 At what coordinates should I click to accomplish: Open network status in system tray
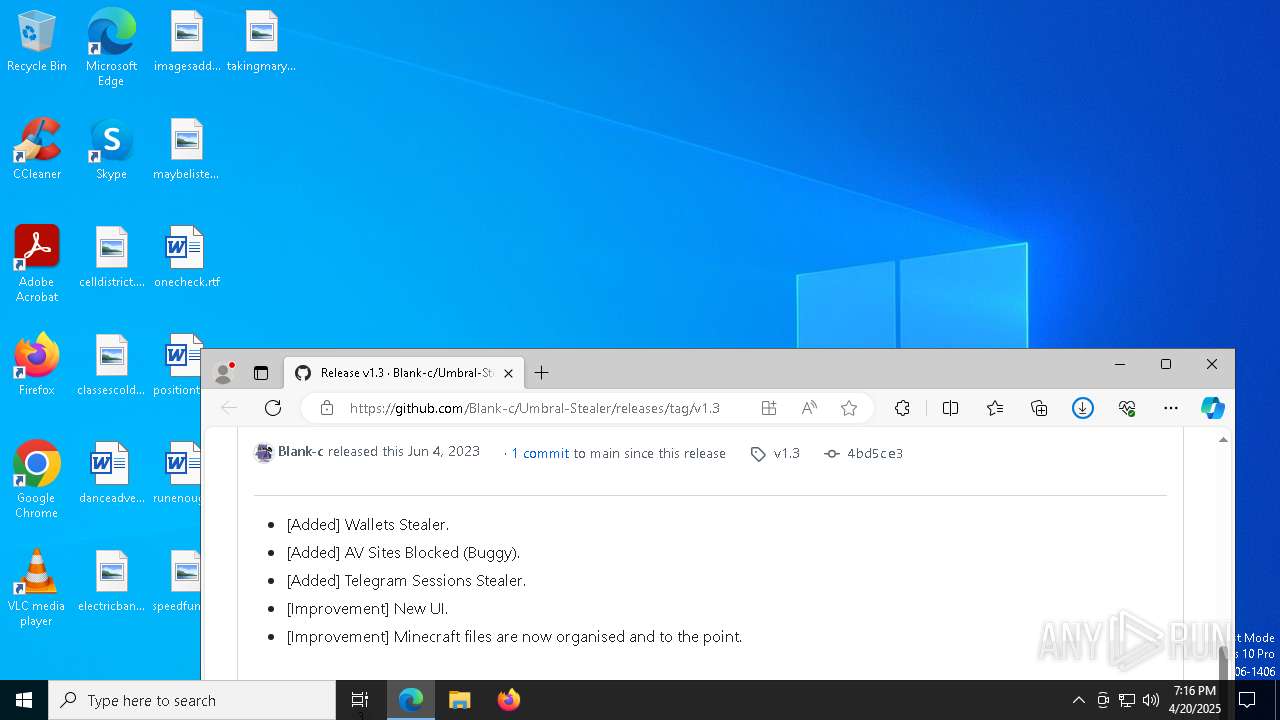(1127, 700)
